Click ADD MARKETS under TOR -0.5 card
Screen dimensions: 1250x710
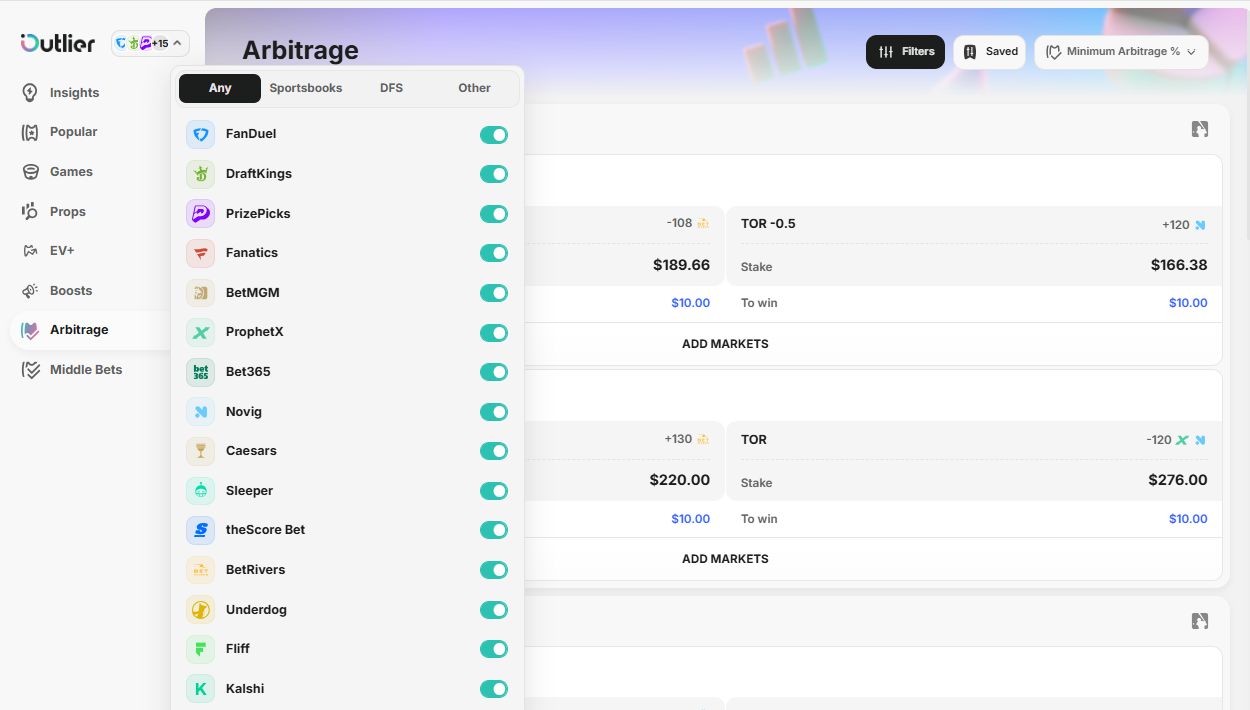725,344
